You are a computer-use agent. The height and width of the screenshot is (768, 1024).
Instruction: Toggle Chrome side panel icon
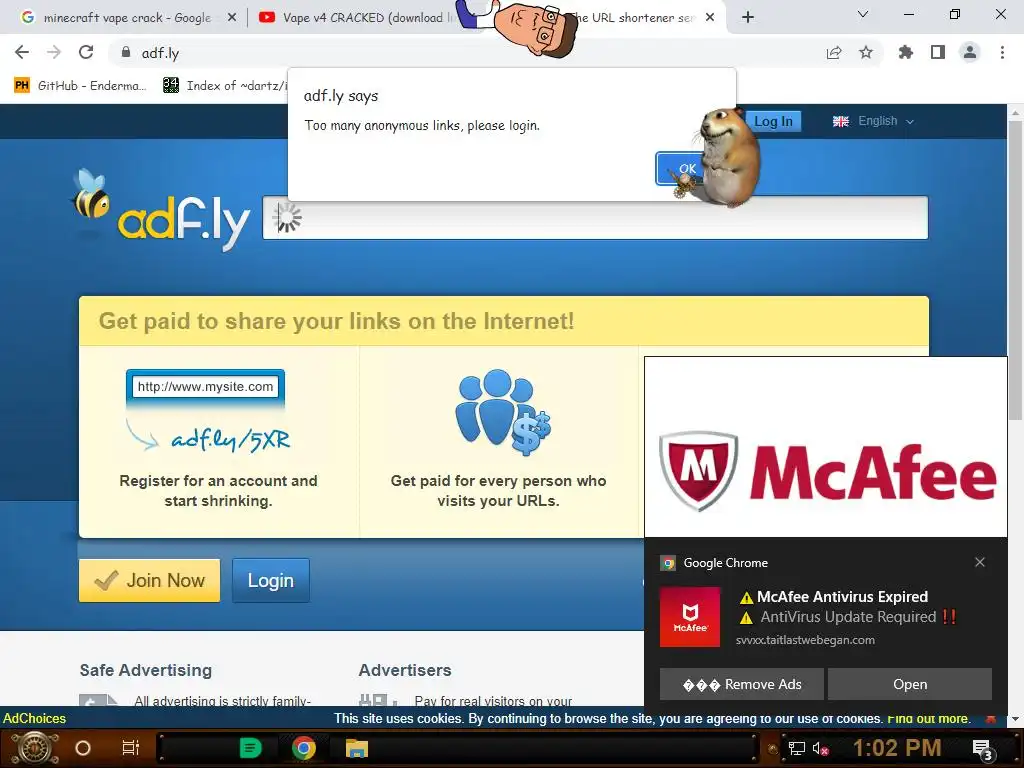click(938, 52)
